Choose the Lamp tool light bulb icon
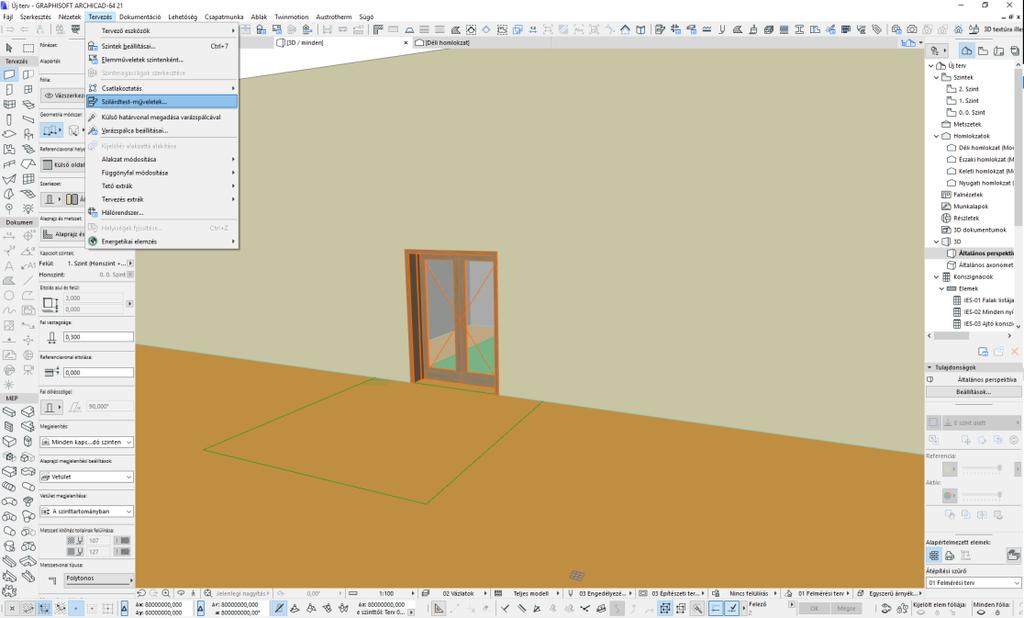Screen dimensions: 1024x618 coord(28,208)
